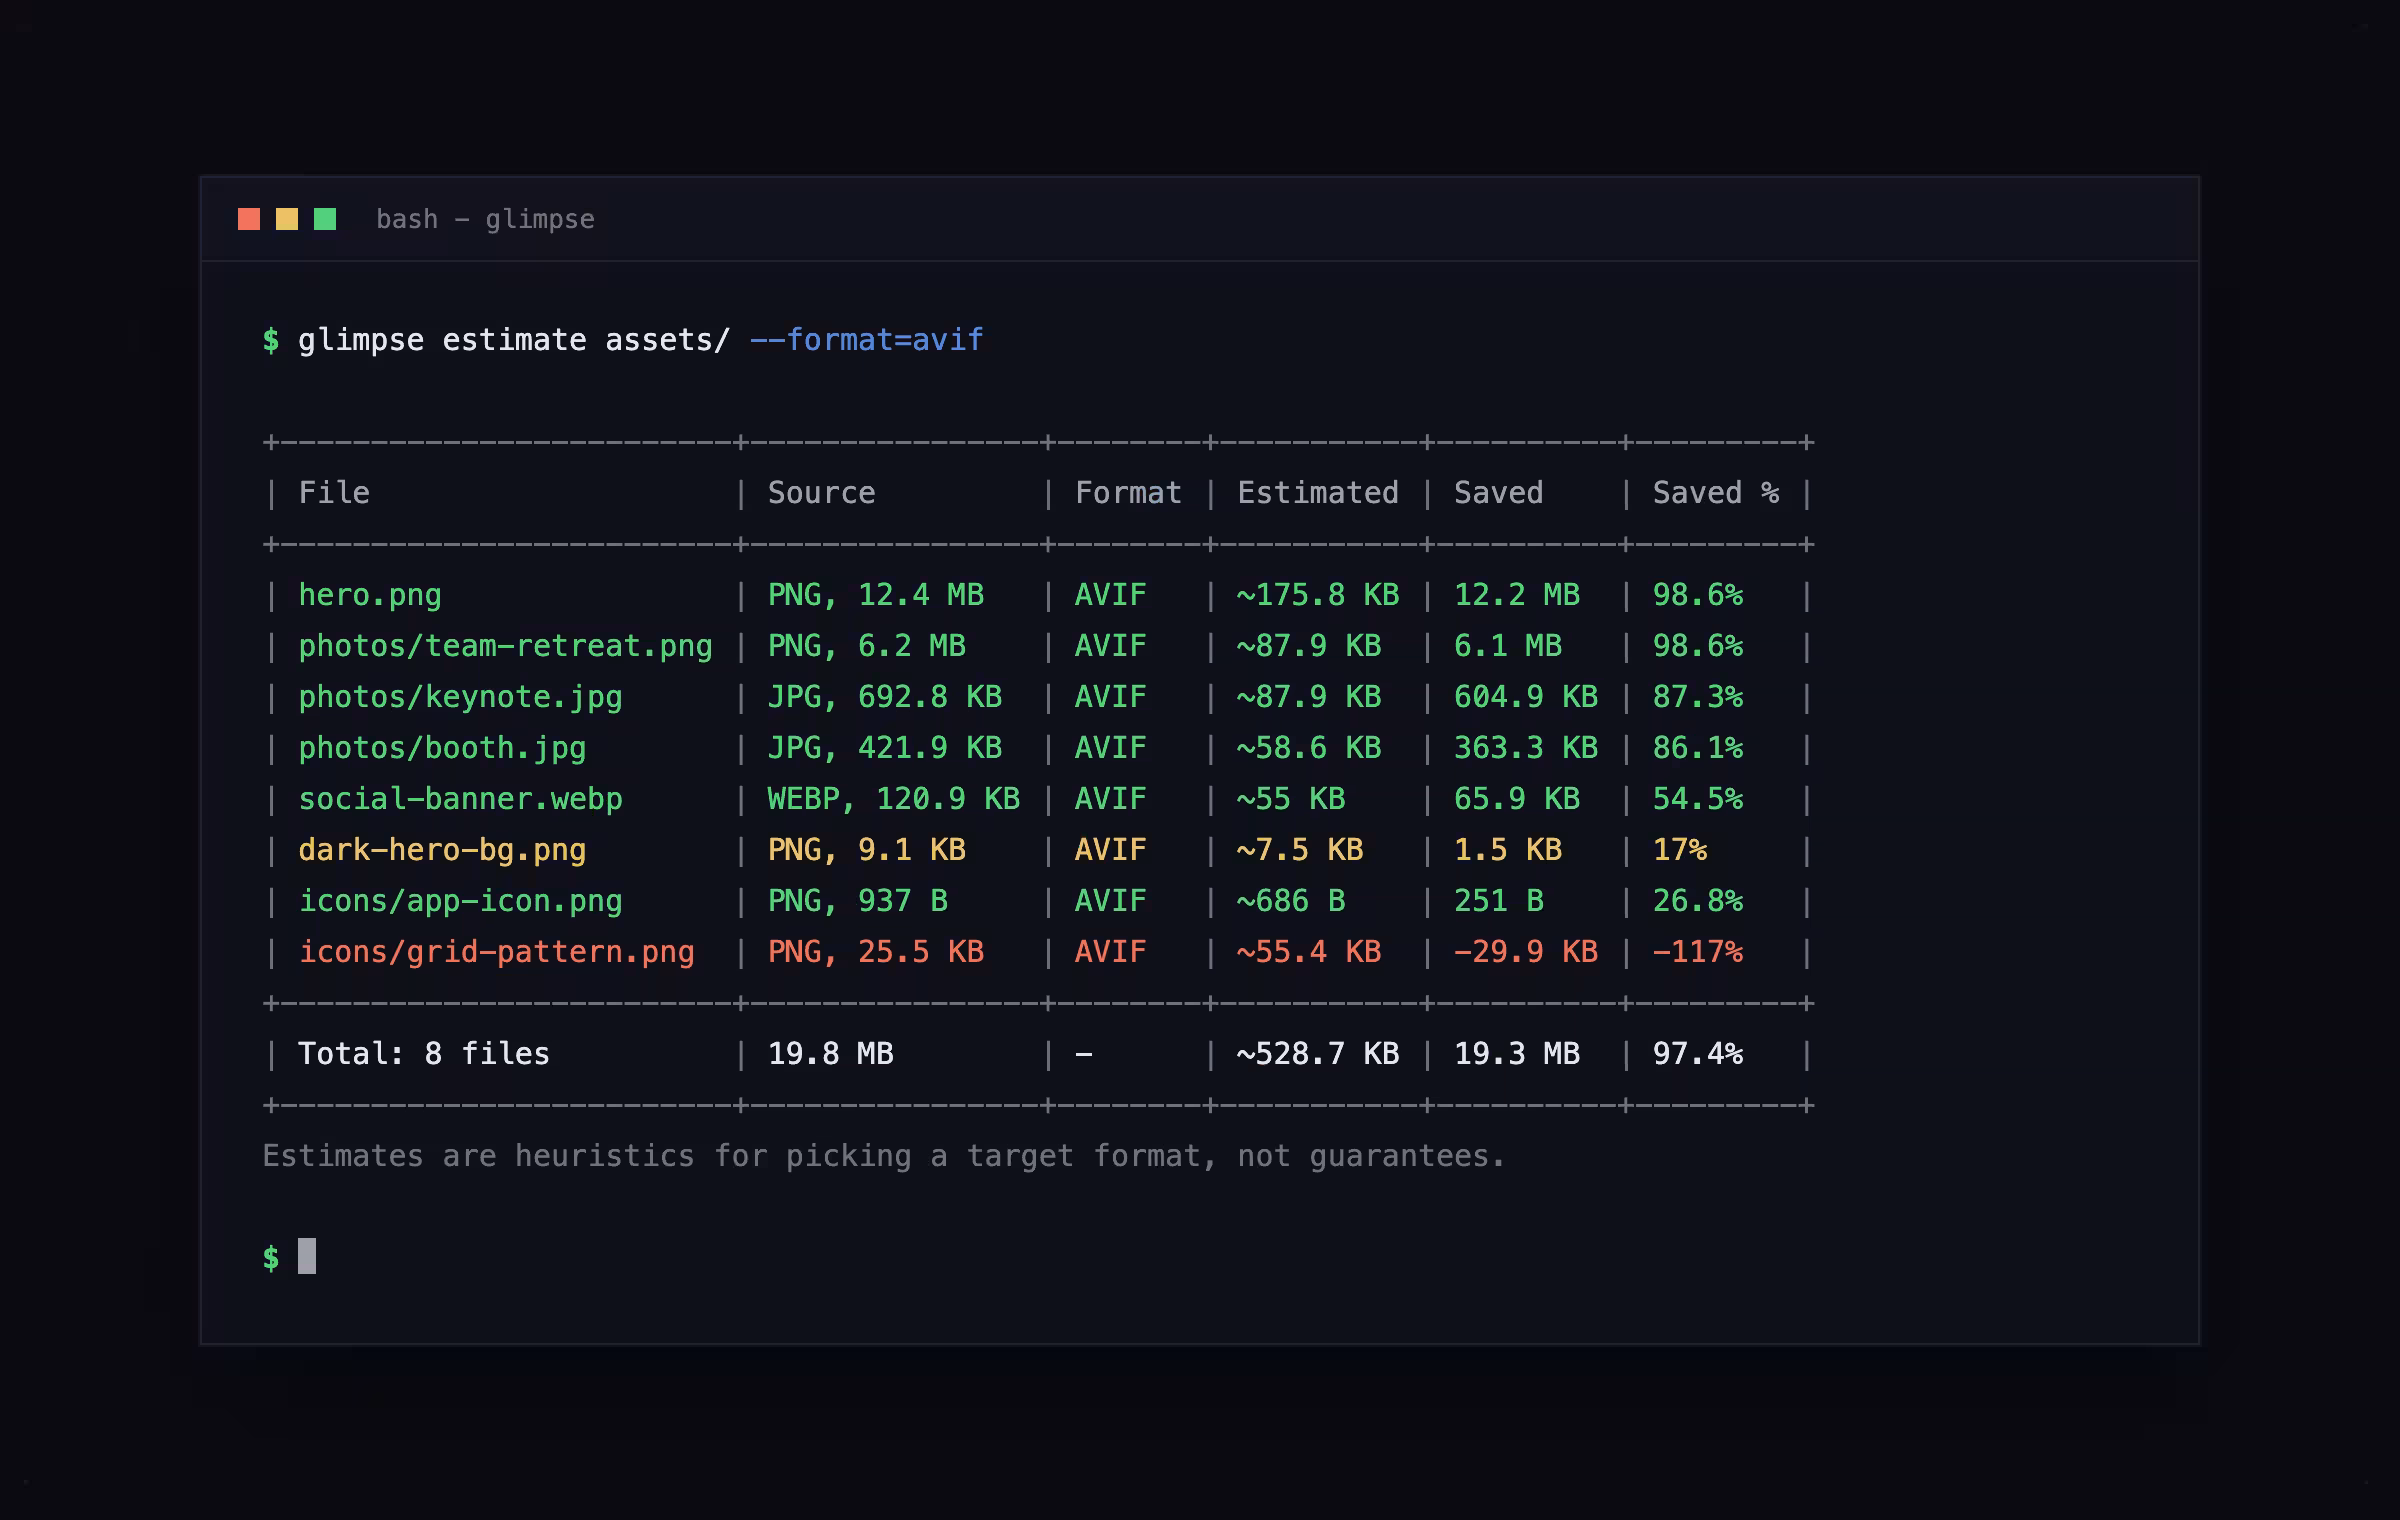The image size is (2400, 1520).
Task: Click the 'glimpse estimate assets/' command text
Action: (514, 340)
